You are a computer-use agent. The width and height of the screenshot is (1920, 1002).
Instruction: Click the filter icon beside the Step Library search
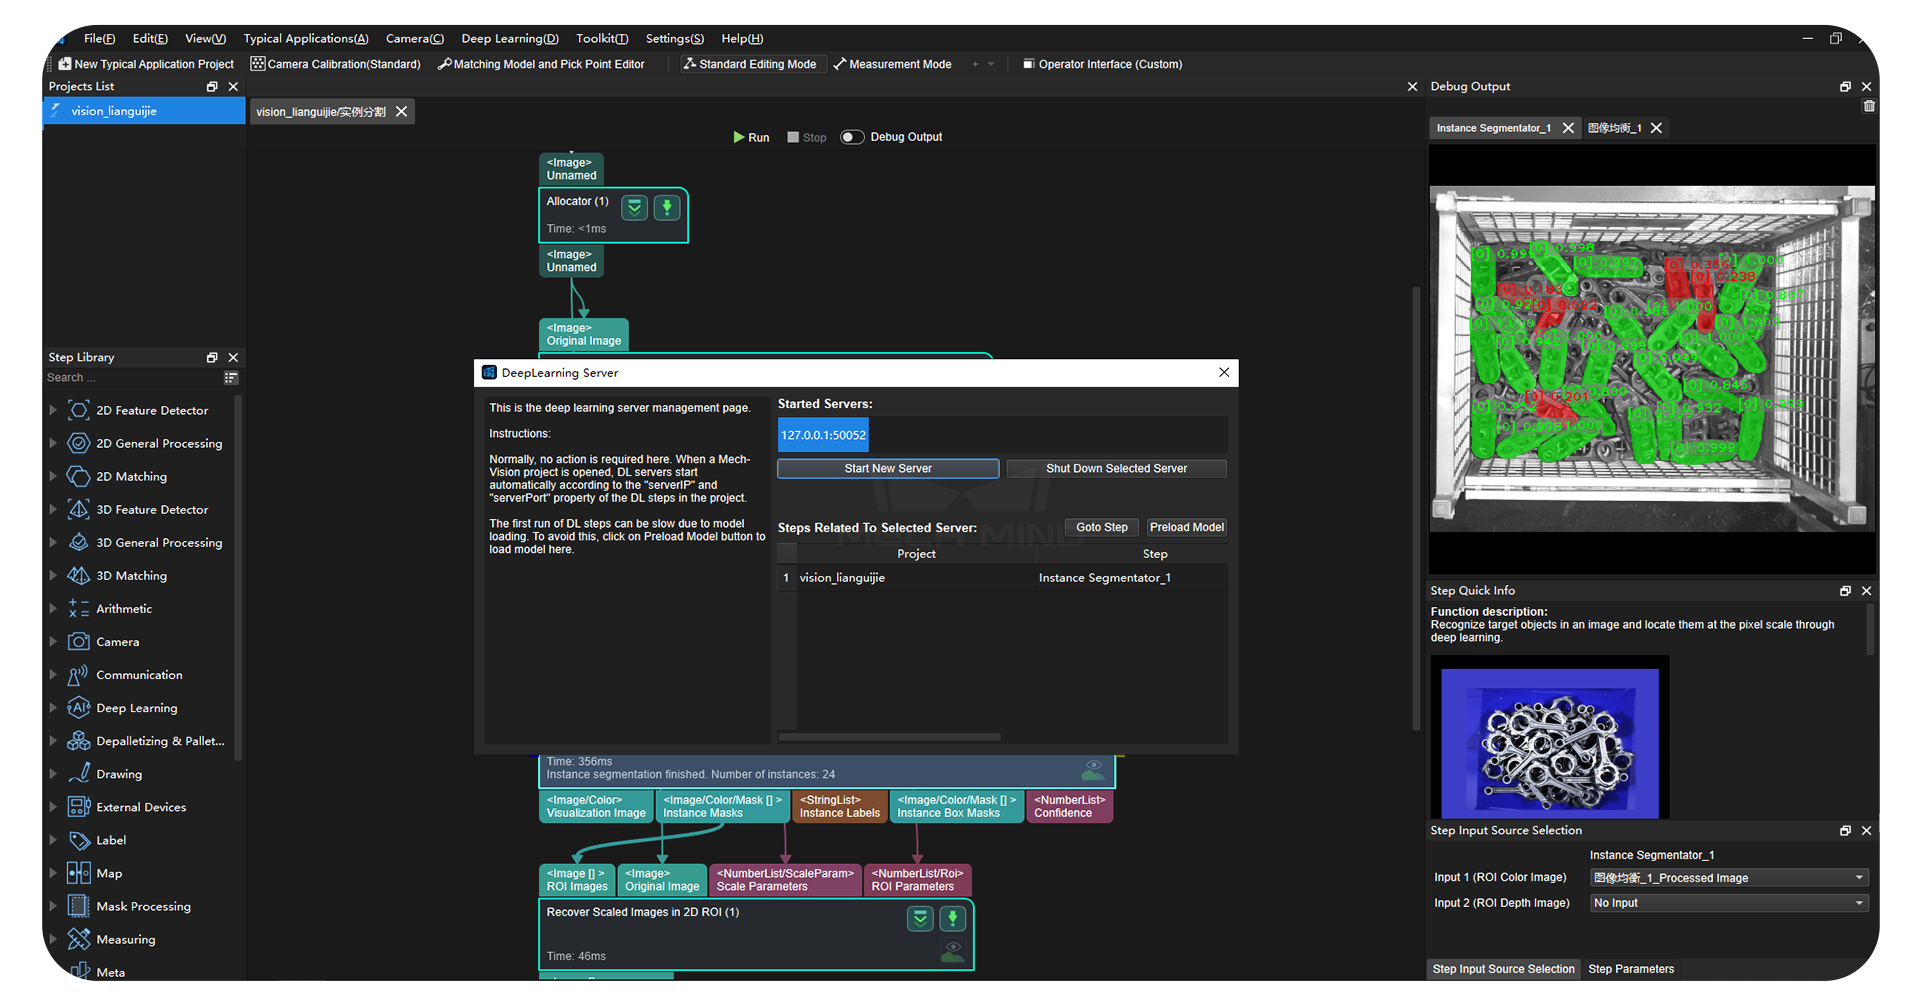(230, 377)
